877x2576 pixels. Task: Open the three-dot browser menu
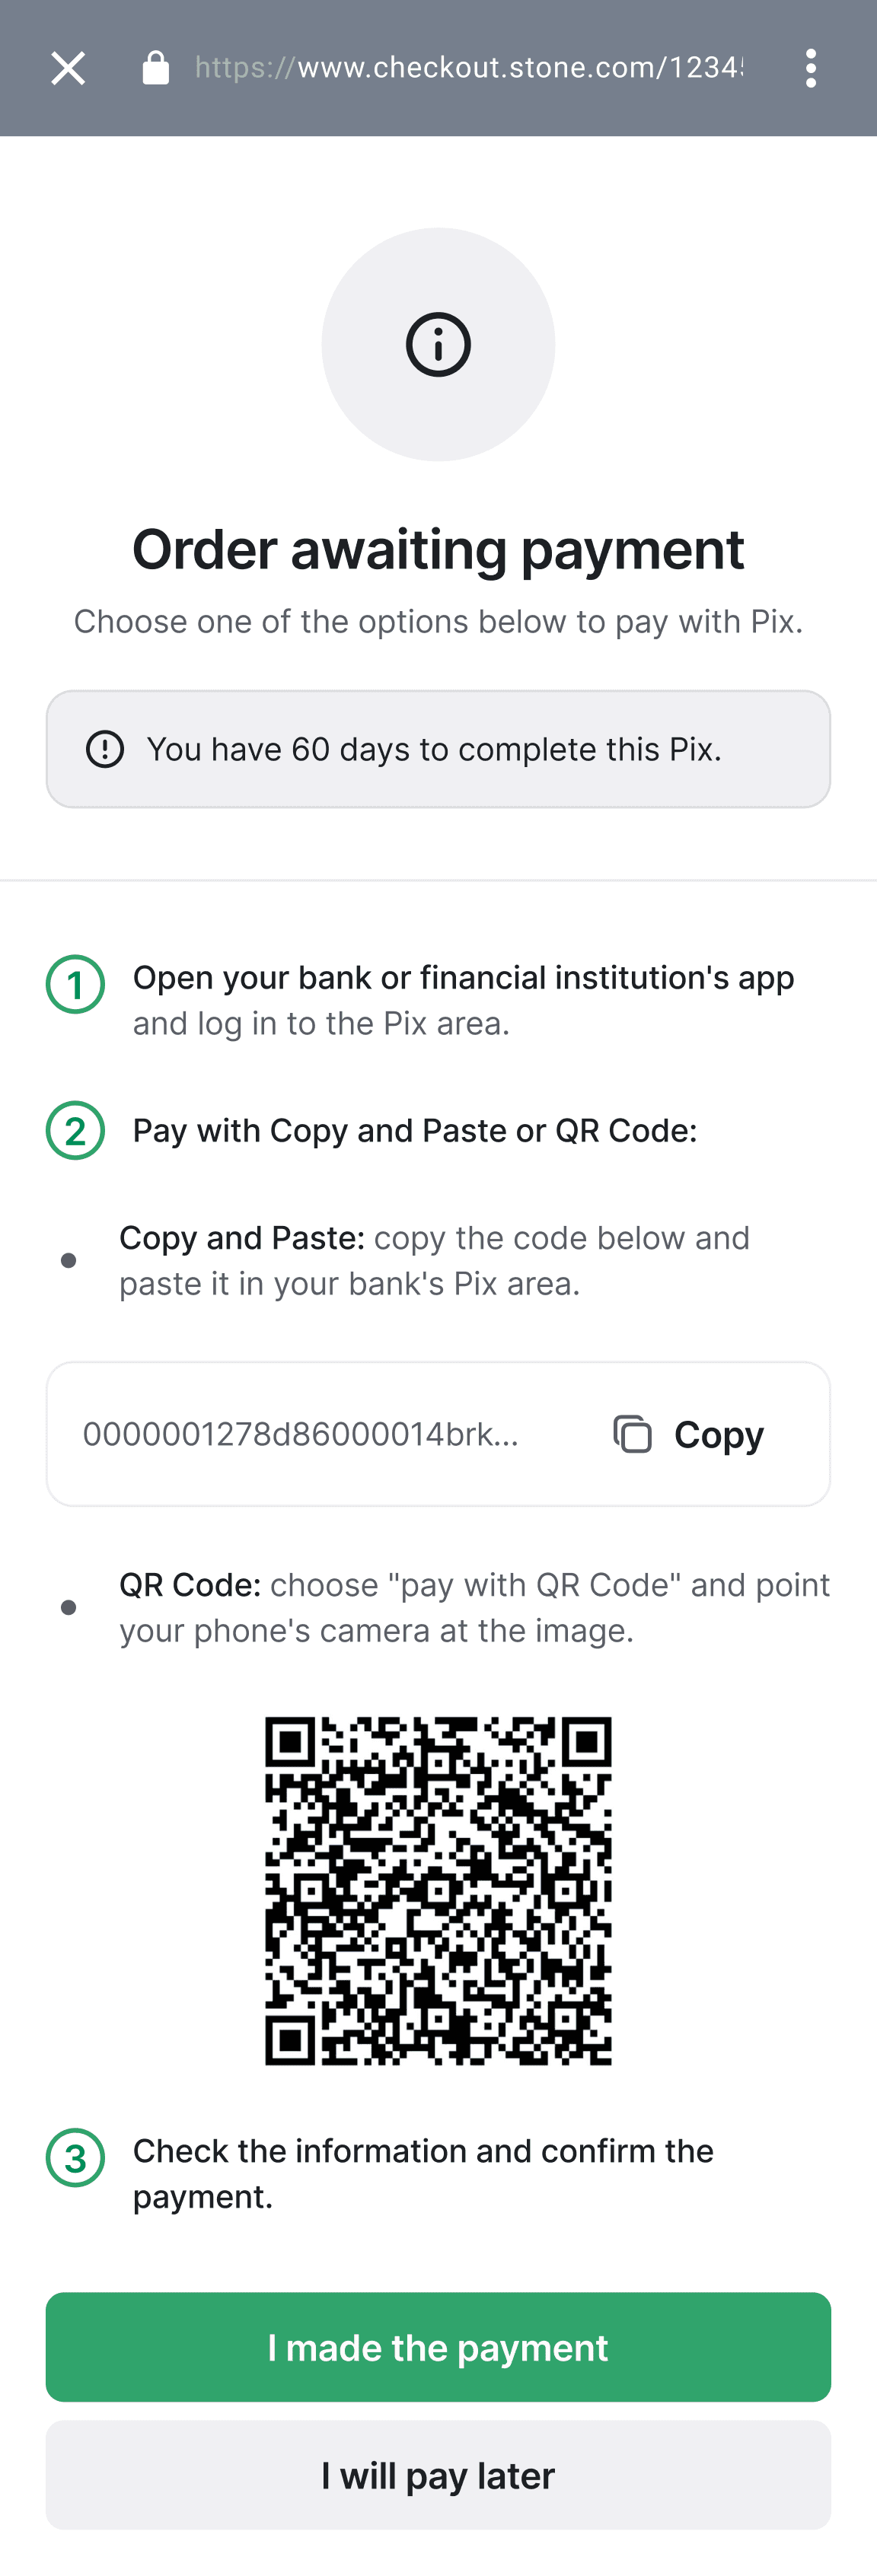click(811, 68)
